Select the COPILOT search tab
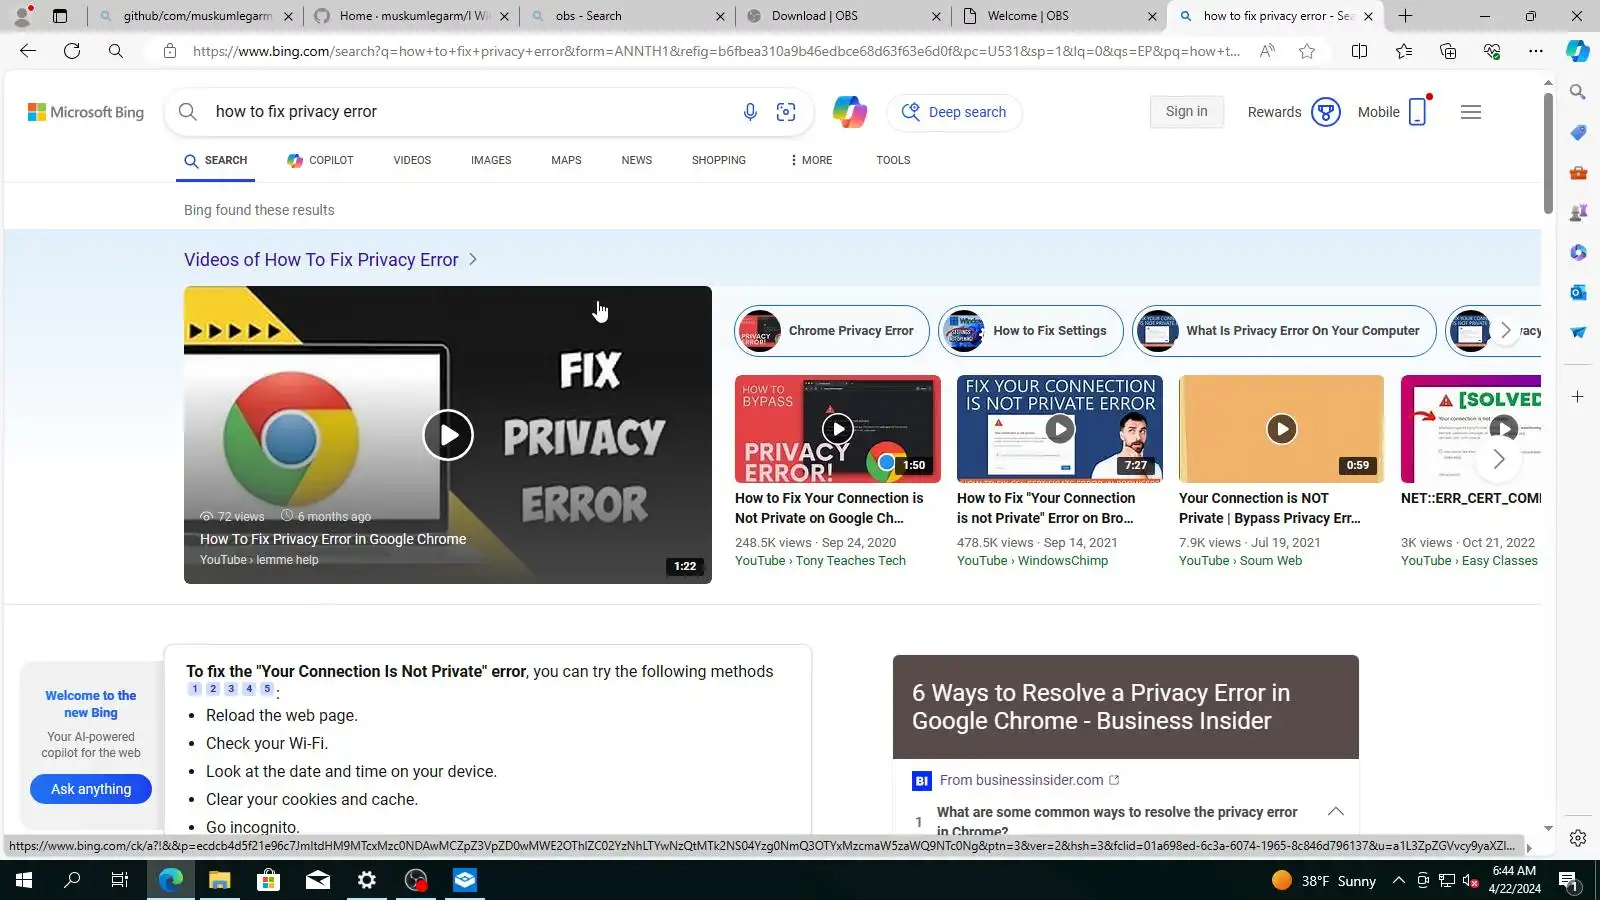The width and height of the screenshot is (1600, 900). [320, 160]
